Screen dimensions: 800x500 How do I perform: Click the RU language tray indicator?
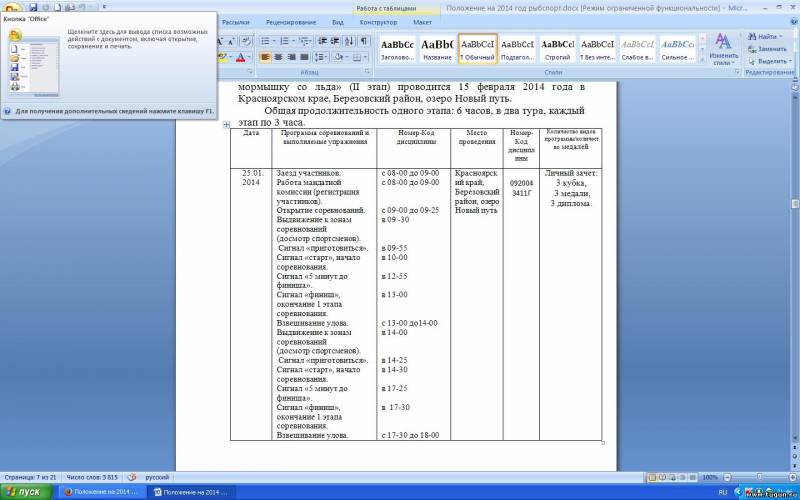[723, 492]
